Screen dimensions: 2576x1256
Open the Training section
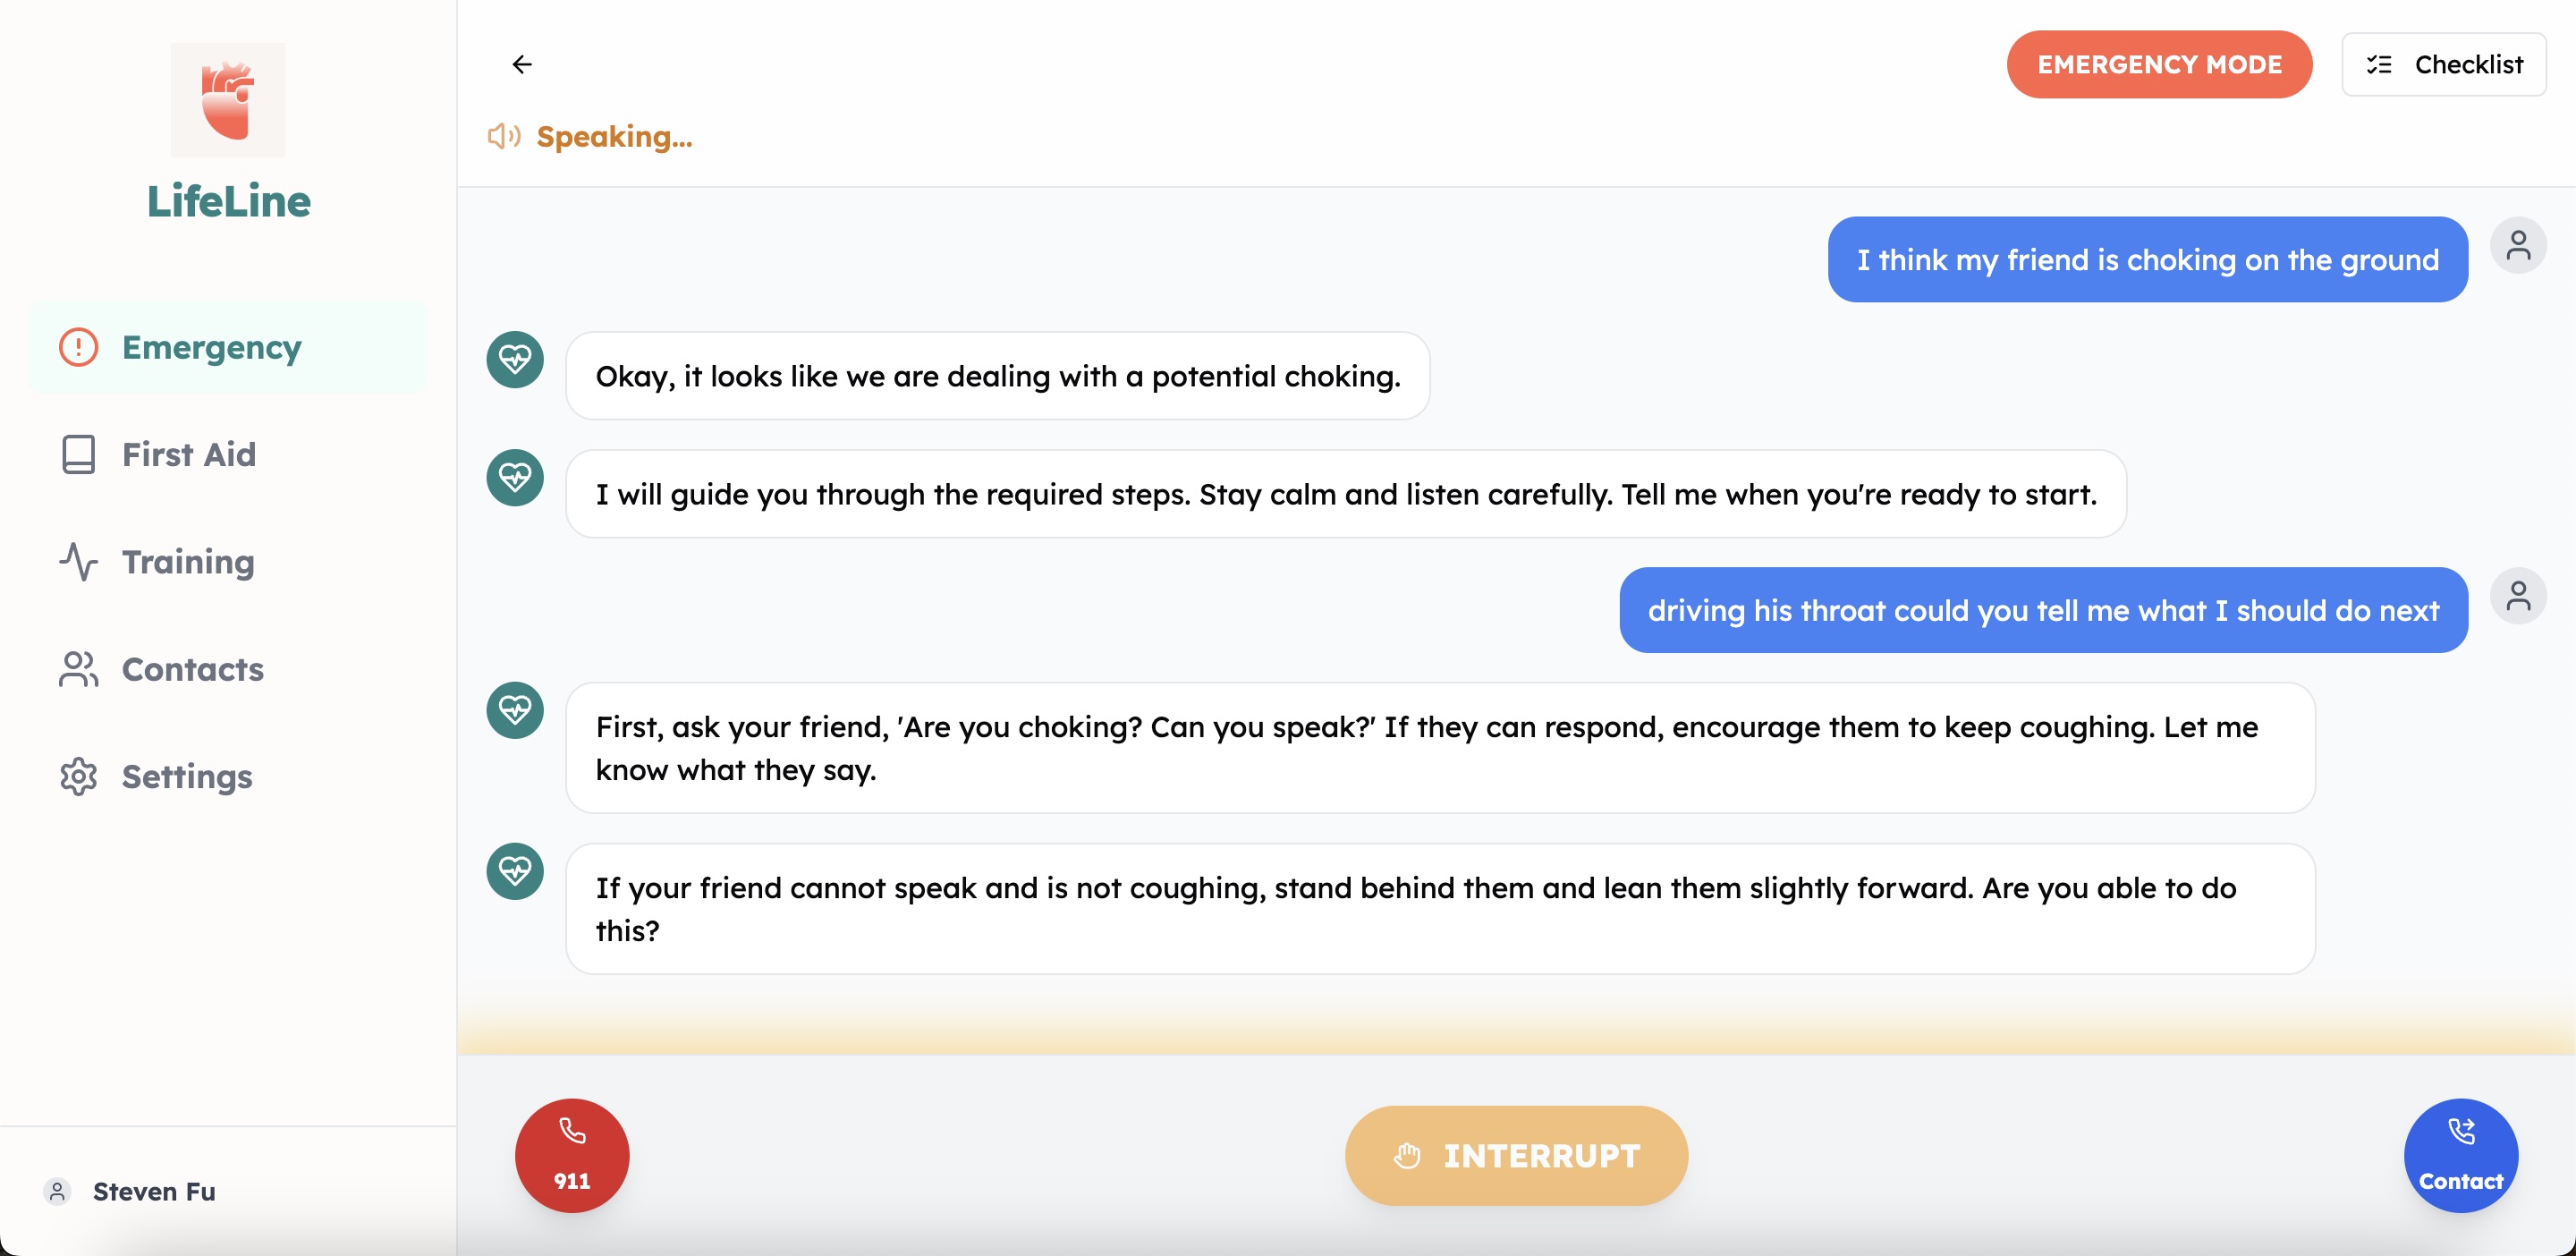188,562
